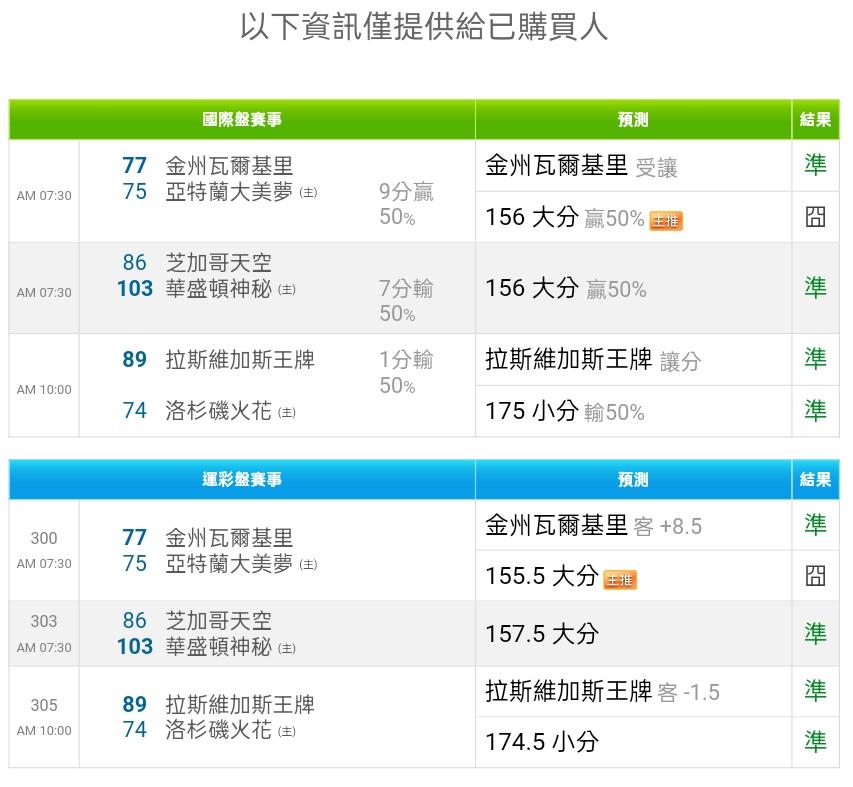
Task: Click the 主推 badge beside 155.5 大分
Action: (620, 580)
